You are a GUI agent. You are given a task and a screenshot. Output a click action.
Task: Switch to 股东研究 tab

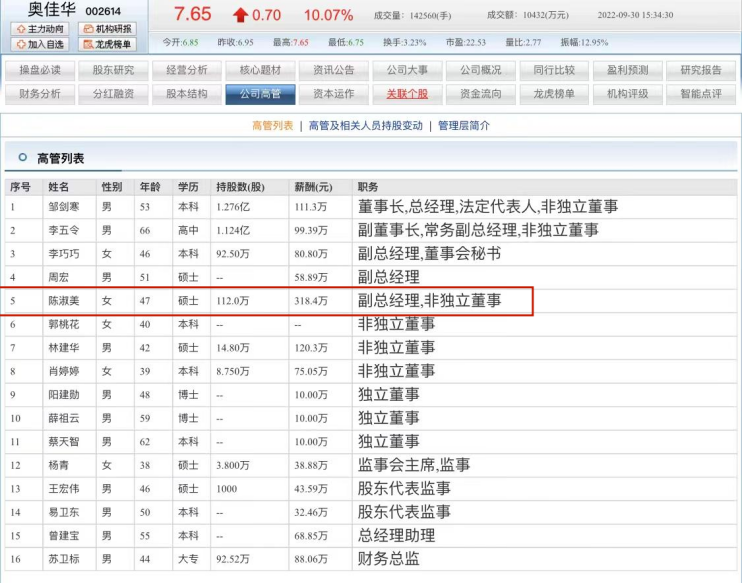[114, 70]
